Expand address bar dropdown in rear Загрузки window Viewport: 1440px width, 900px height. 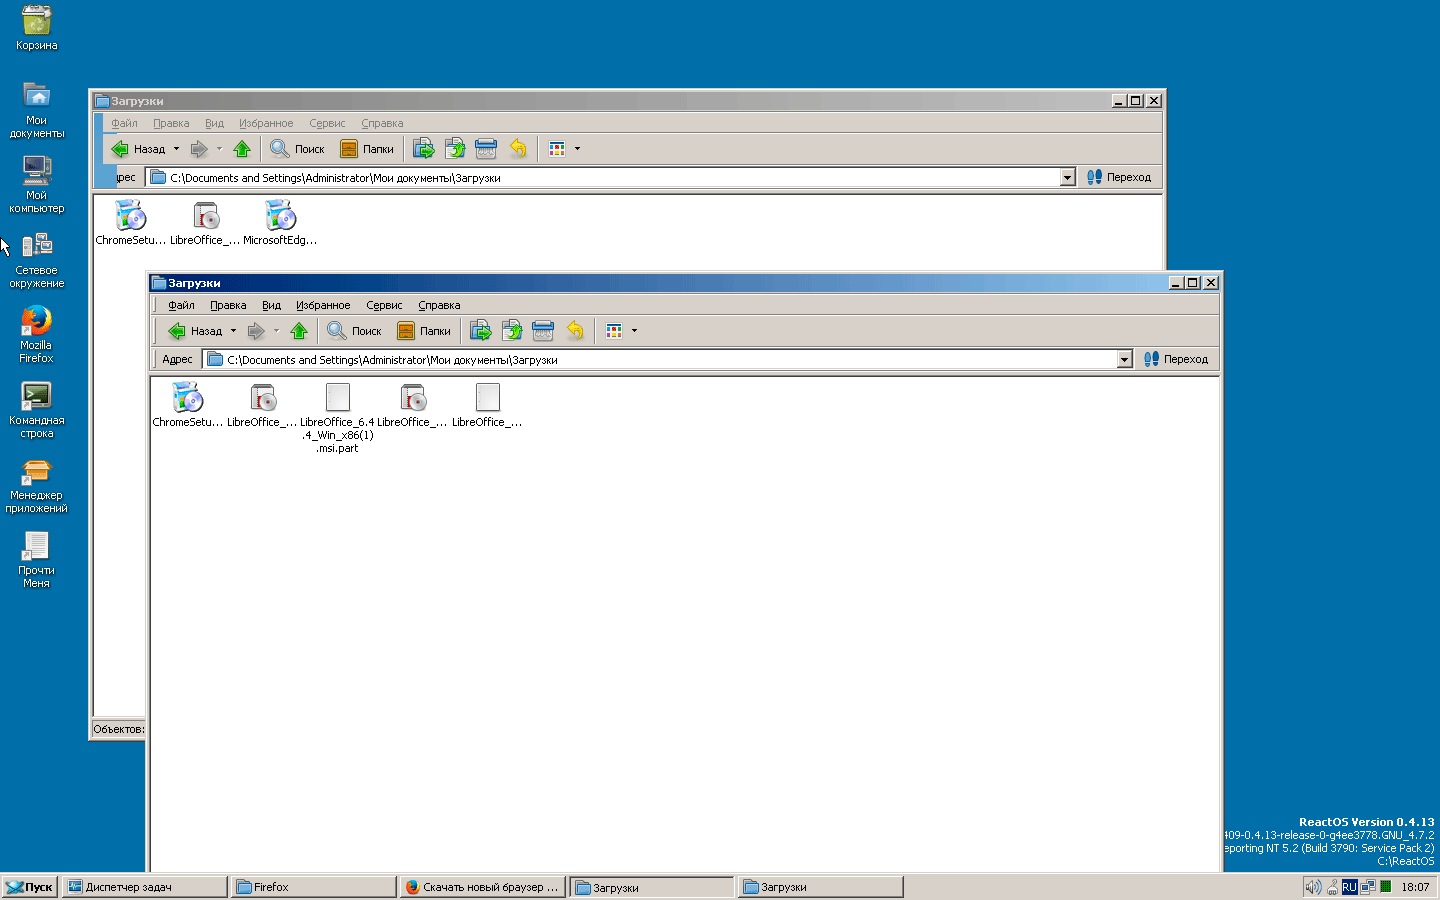tap(1067, 177)
